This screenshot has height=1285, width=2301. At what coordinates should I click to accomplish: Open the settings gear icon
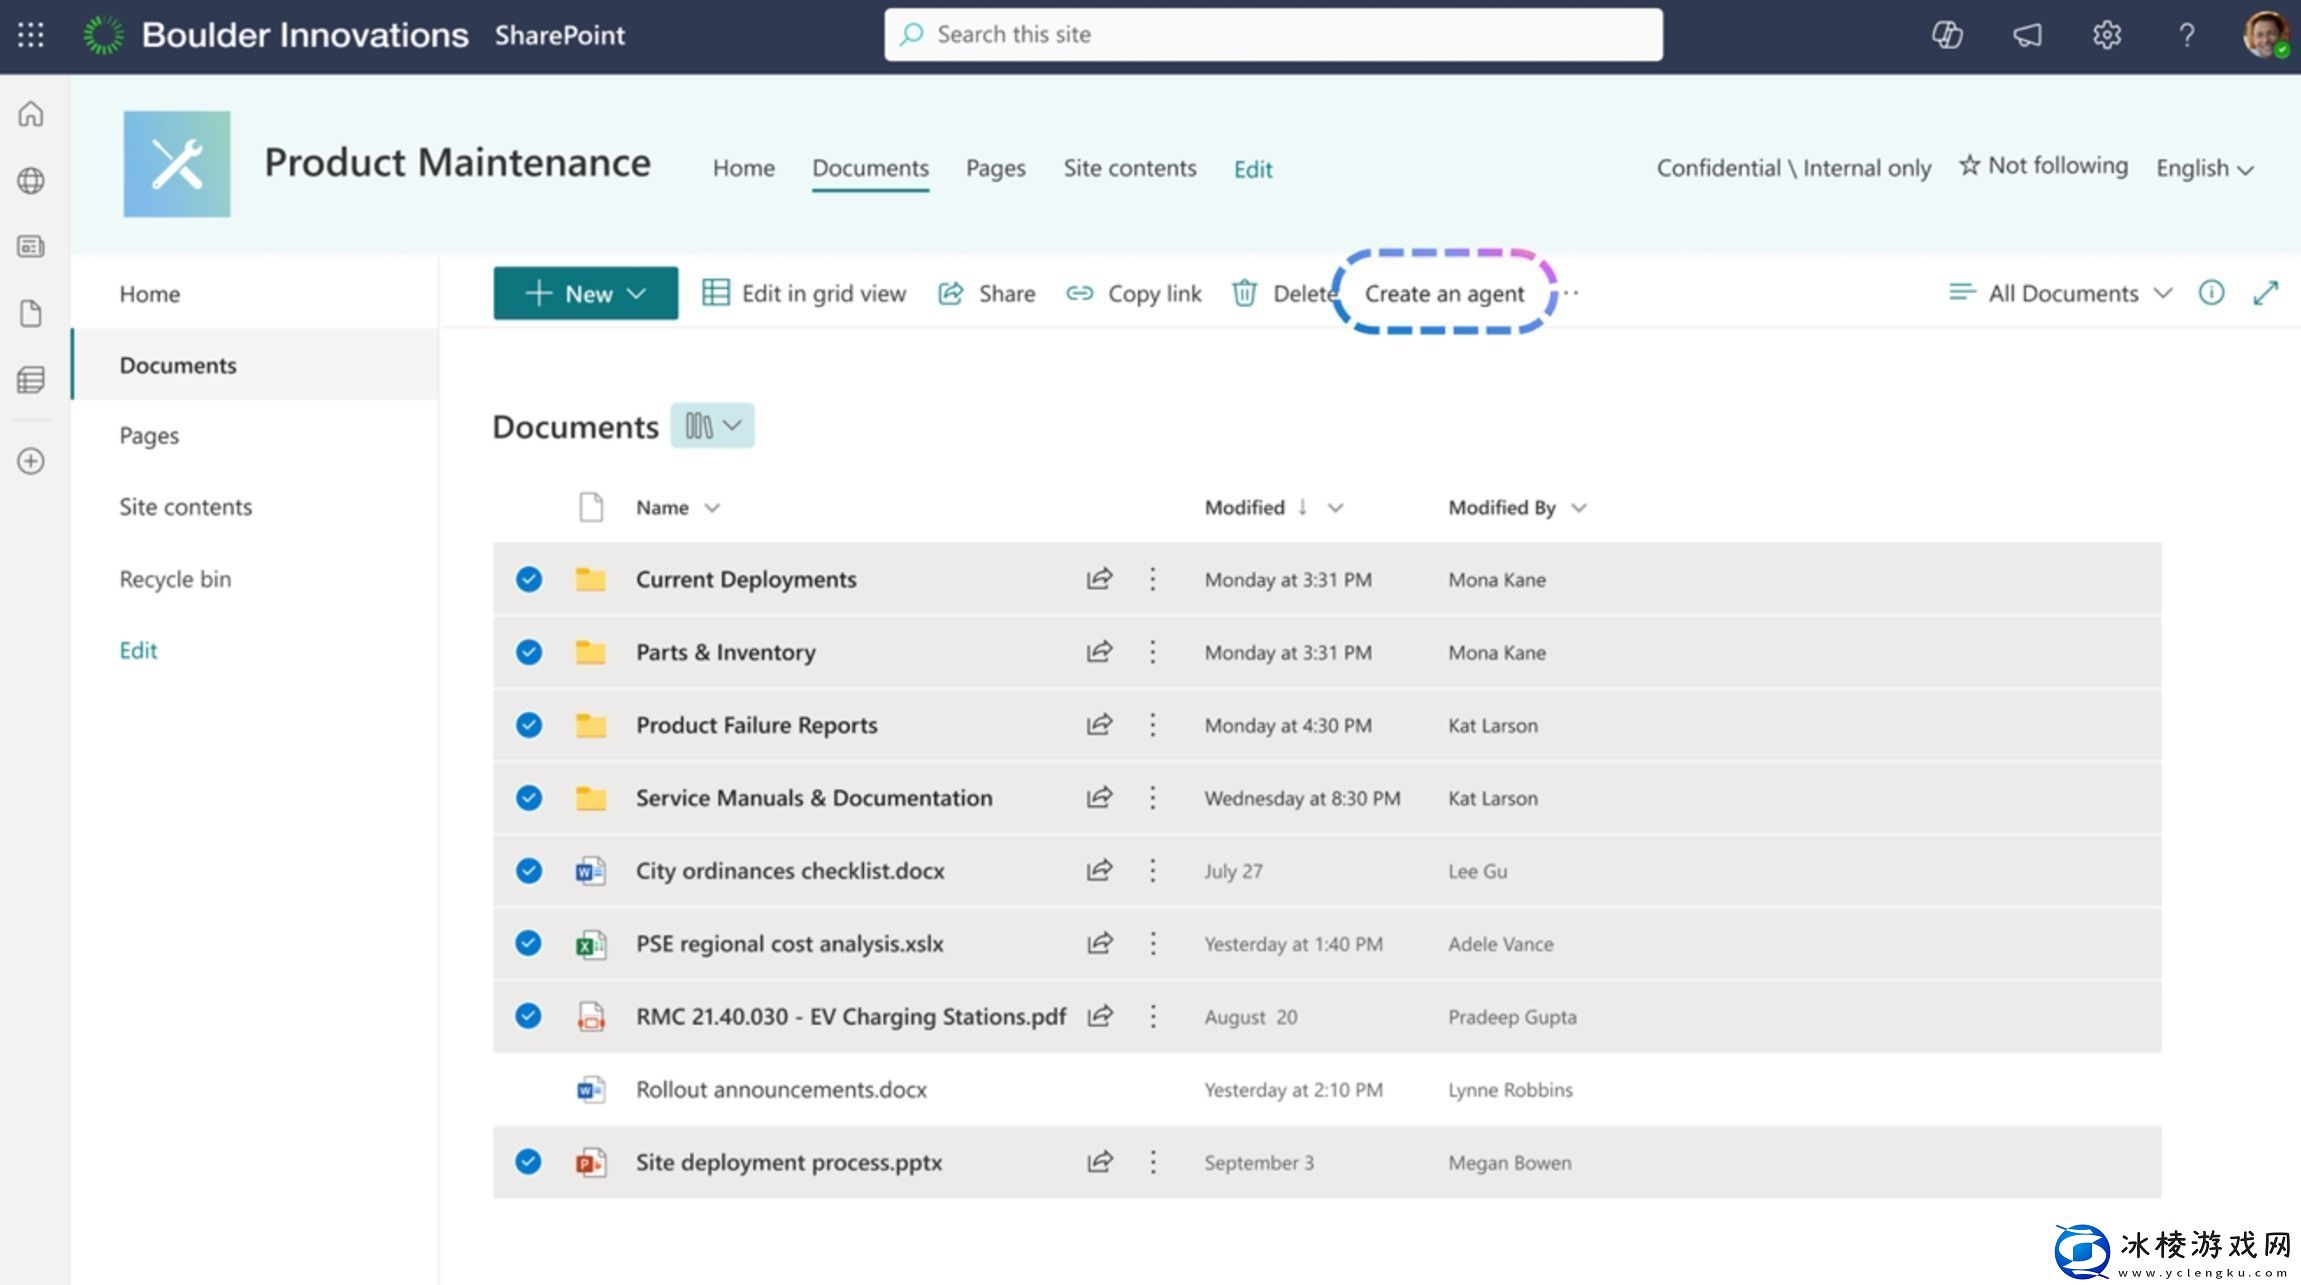[2106, 35]
